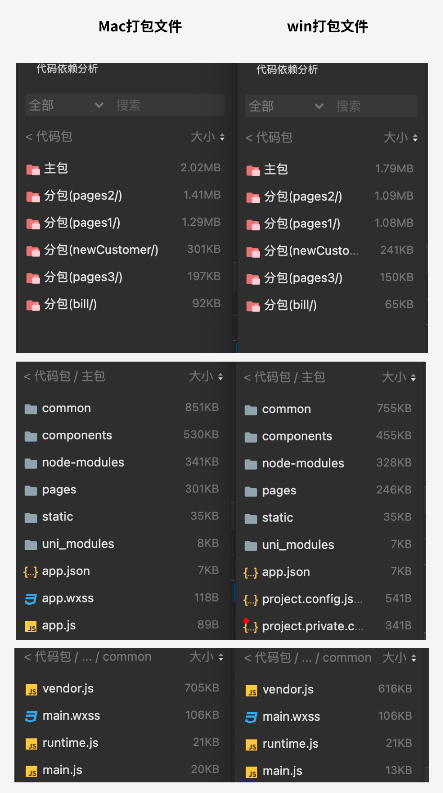Open the win 分包(pages2/) folder icon

point(253,197)
